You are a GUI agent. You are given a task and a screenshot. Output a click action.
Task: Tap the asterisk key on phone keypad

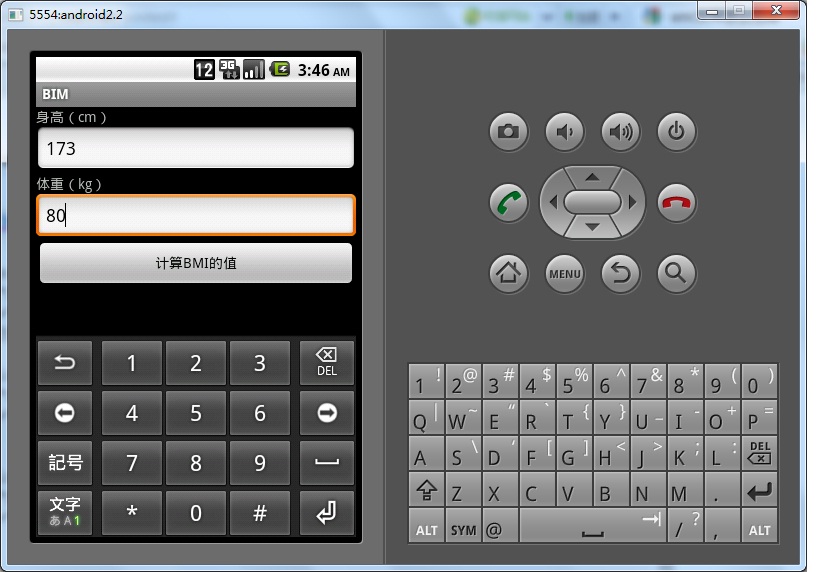coord(132,513)
